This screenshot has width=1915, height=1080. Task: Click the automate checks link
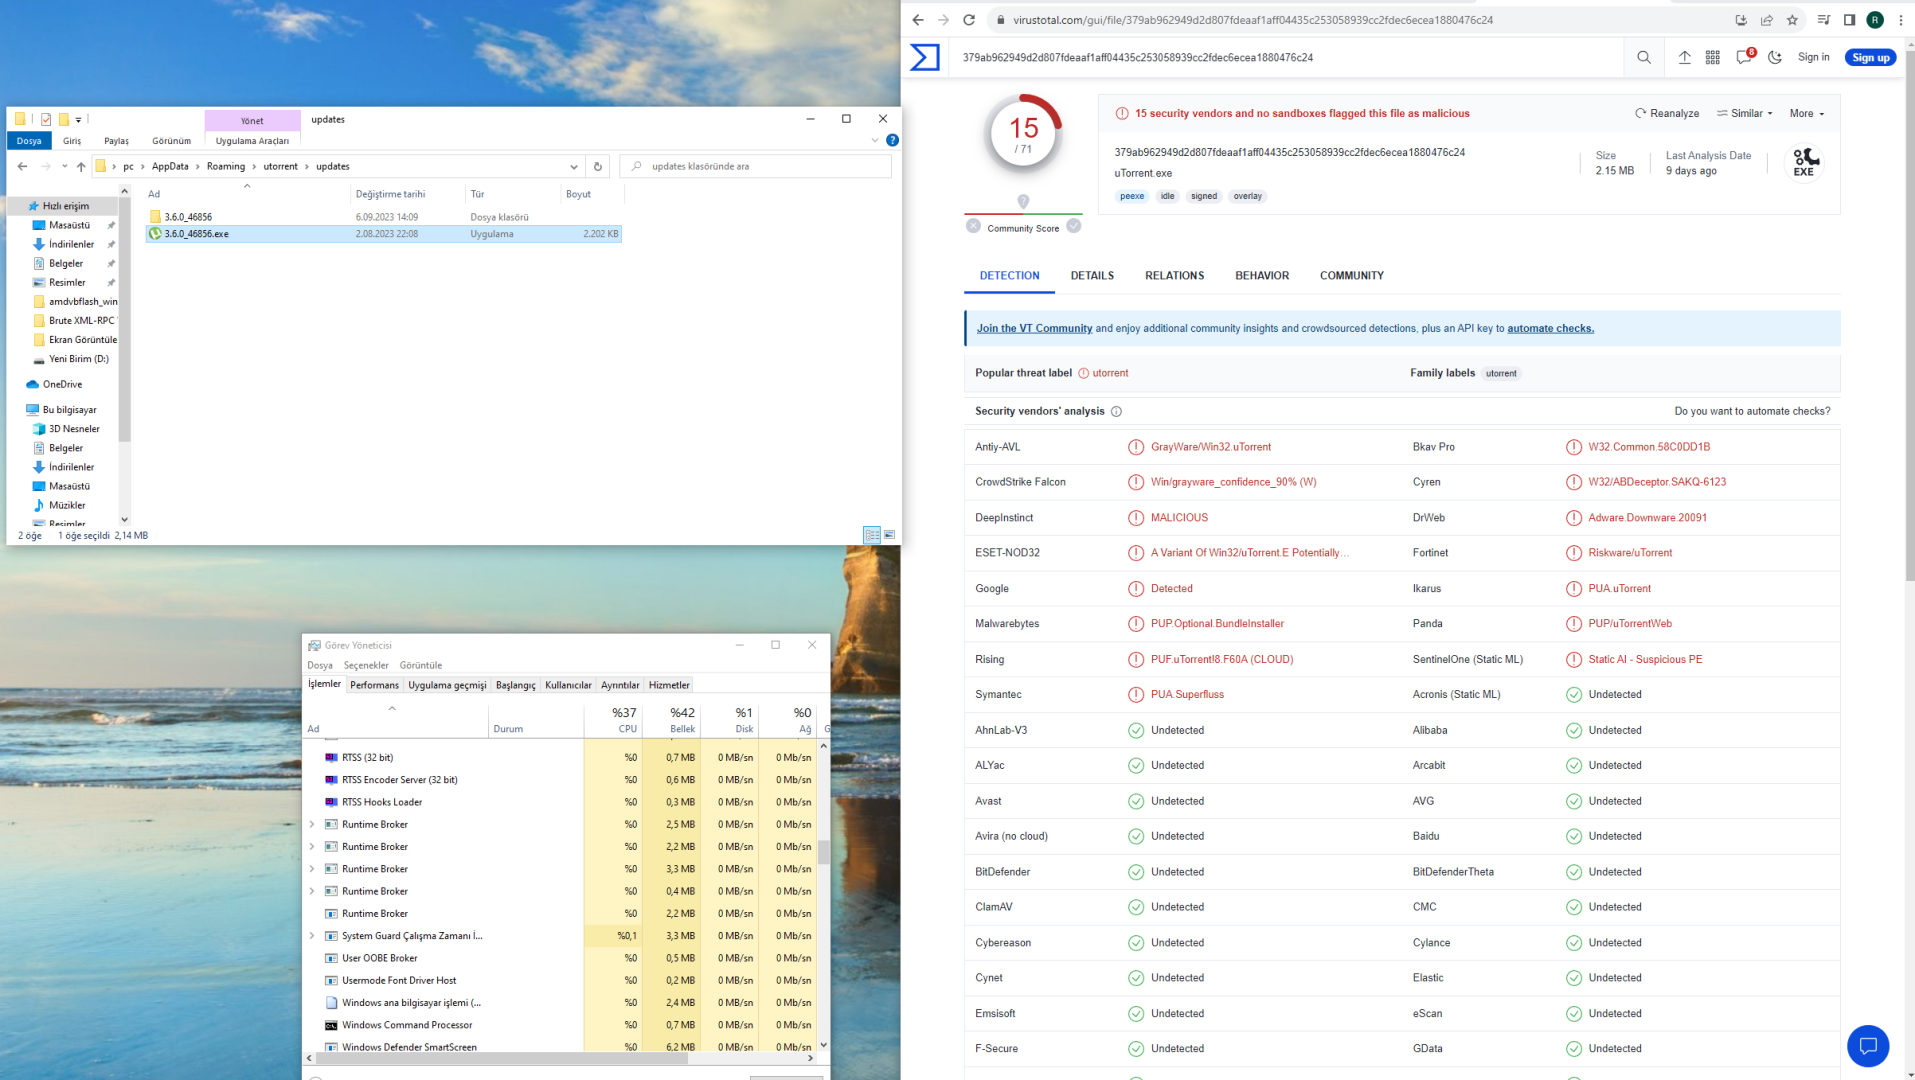click(x=1551, y=328)
